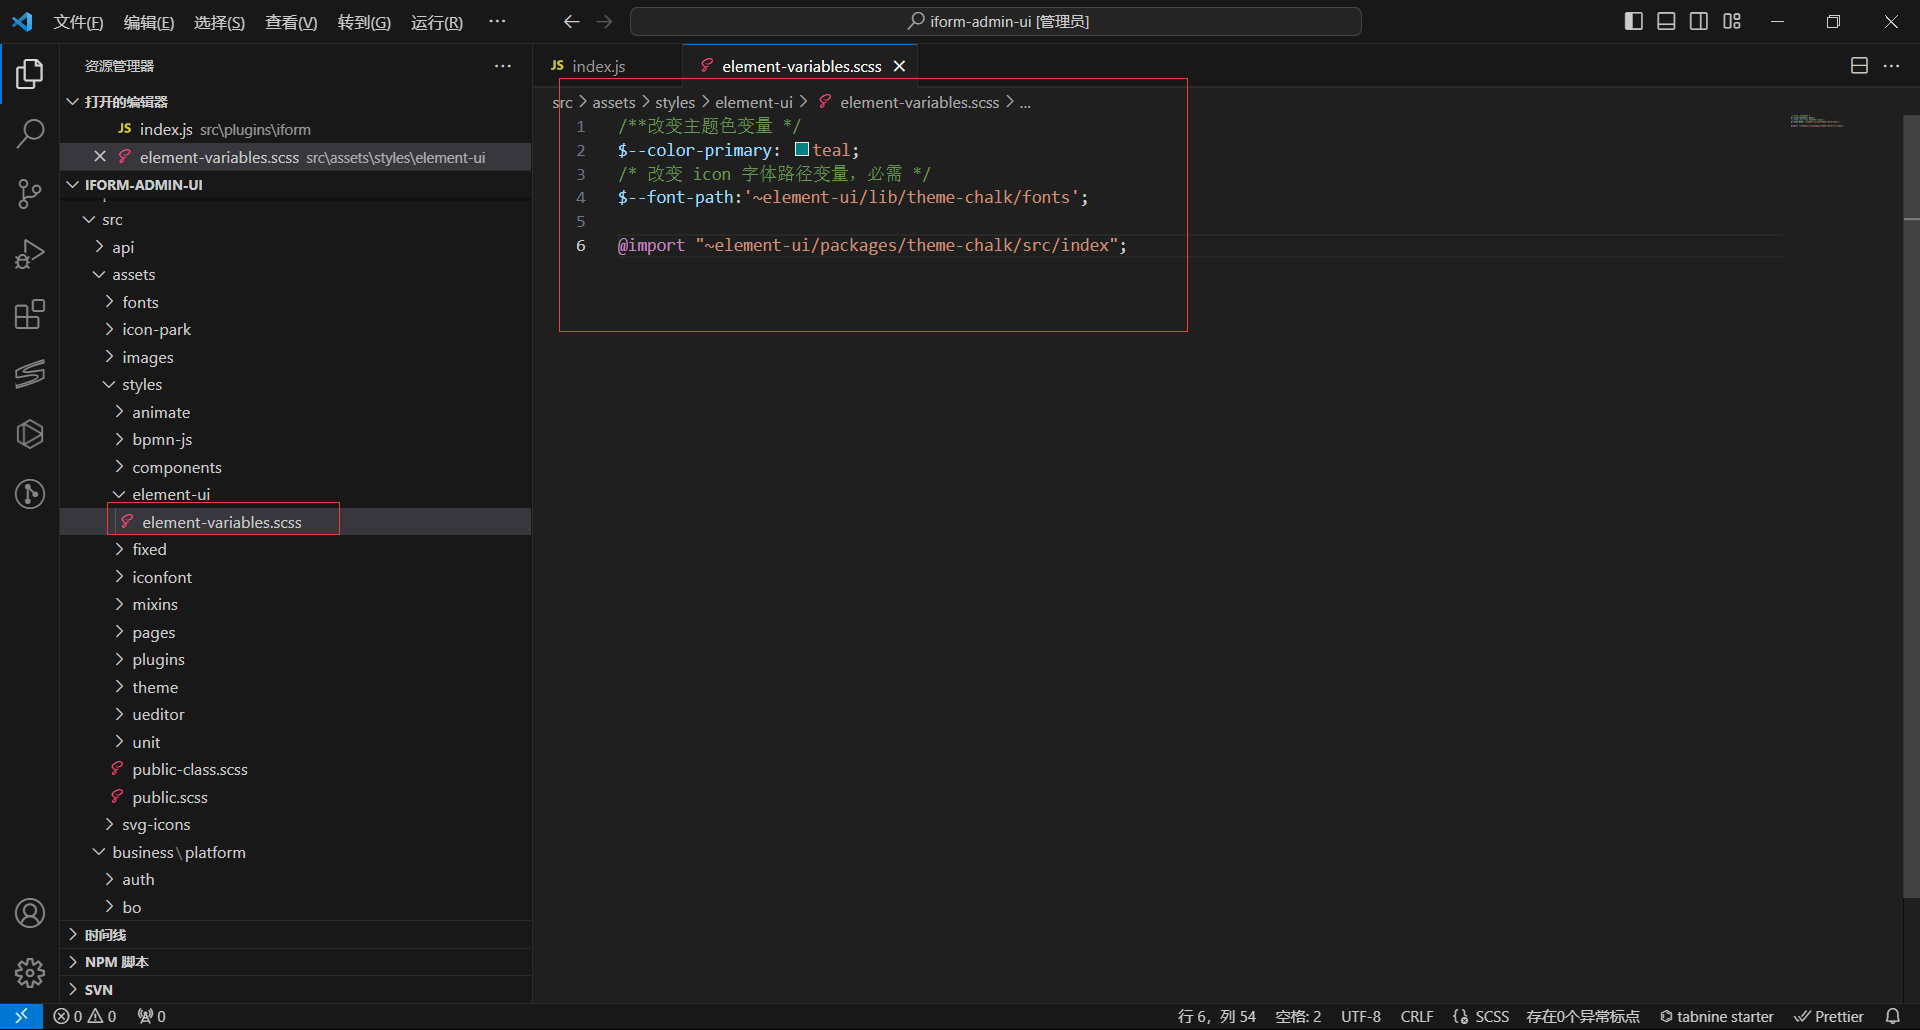Open the Extensions view
The height and width of the screenshot is (1030, 1920).
tap(30, 315)
